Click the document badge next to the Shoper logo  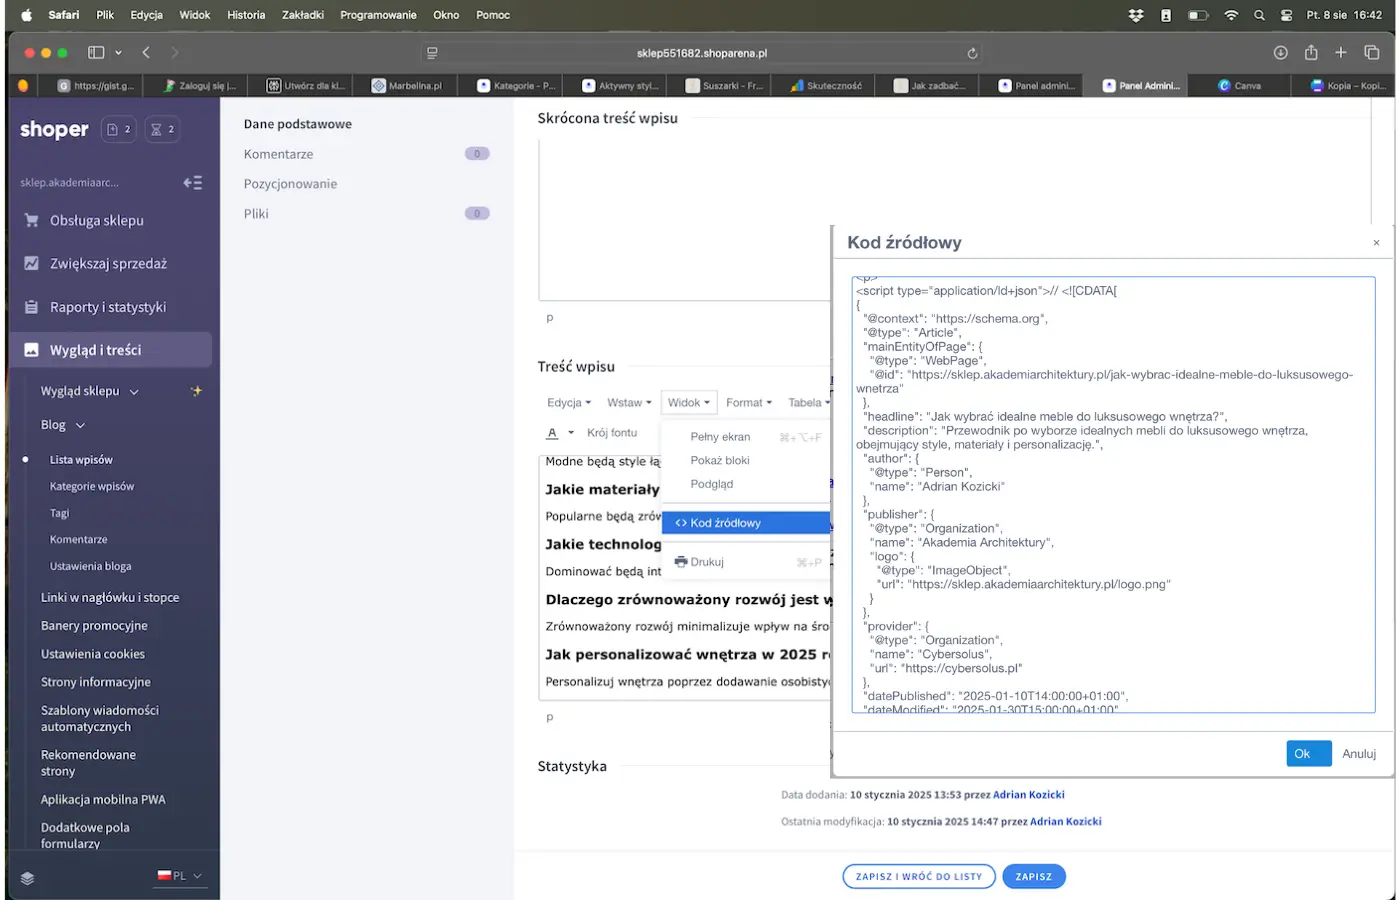[x=118, y=129]
